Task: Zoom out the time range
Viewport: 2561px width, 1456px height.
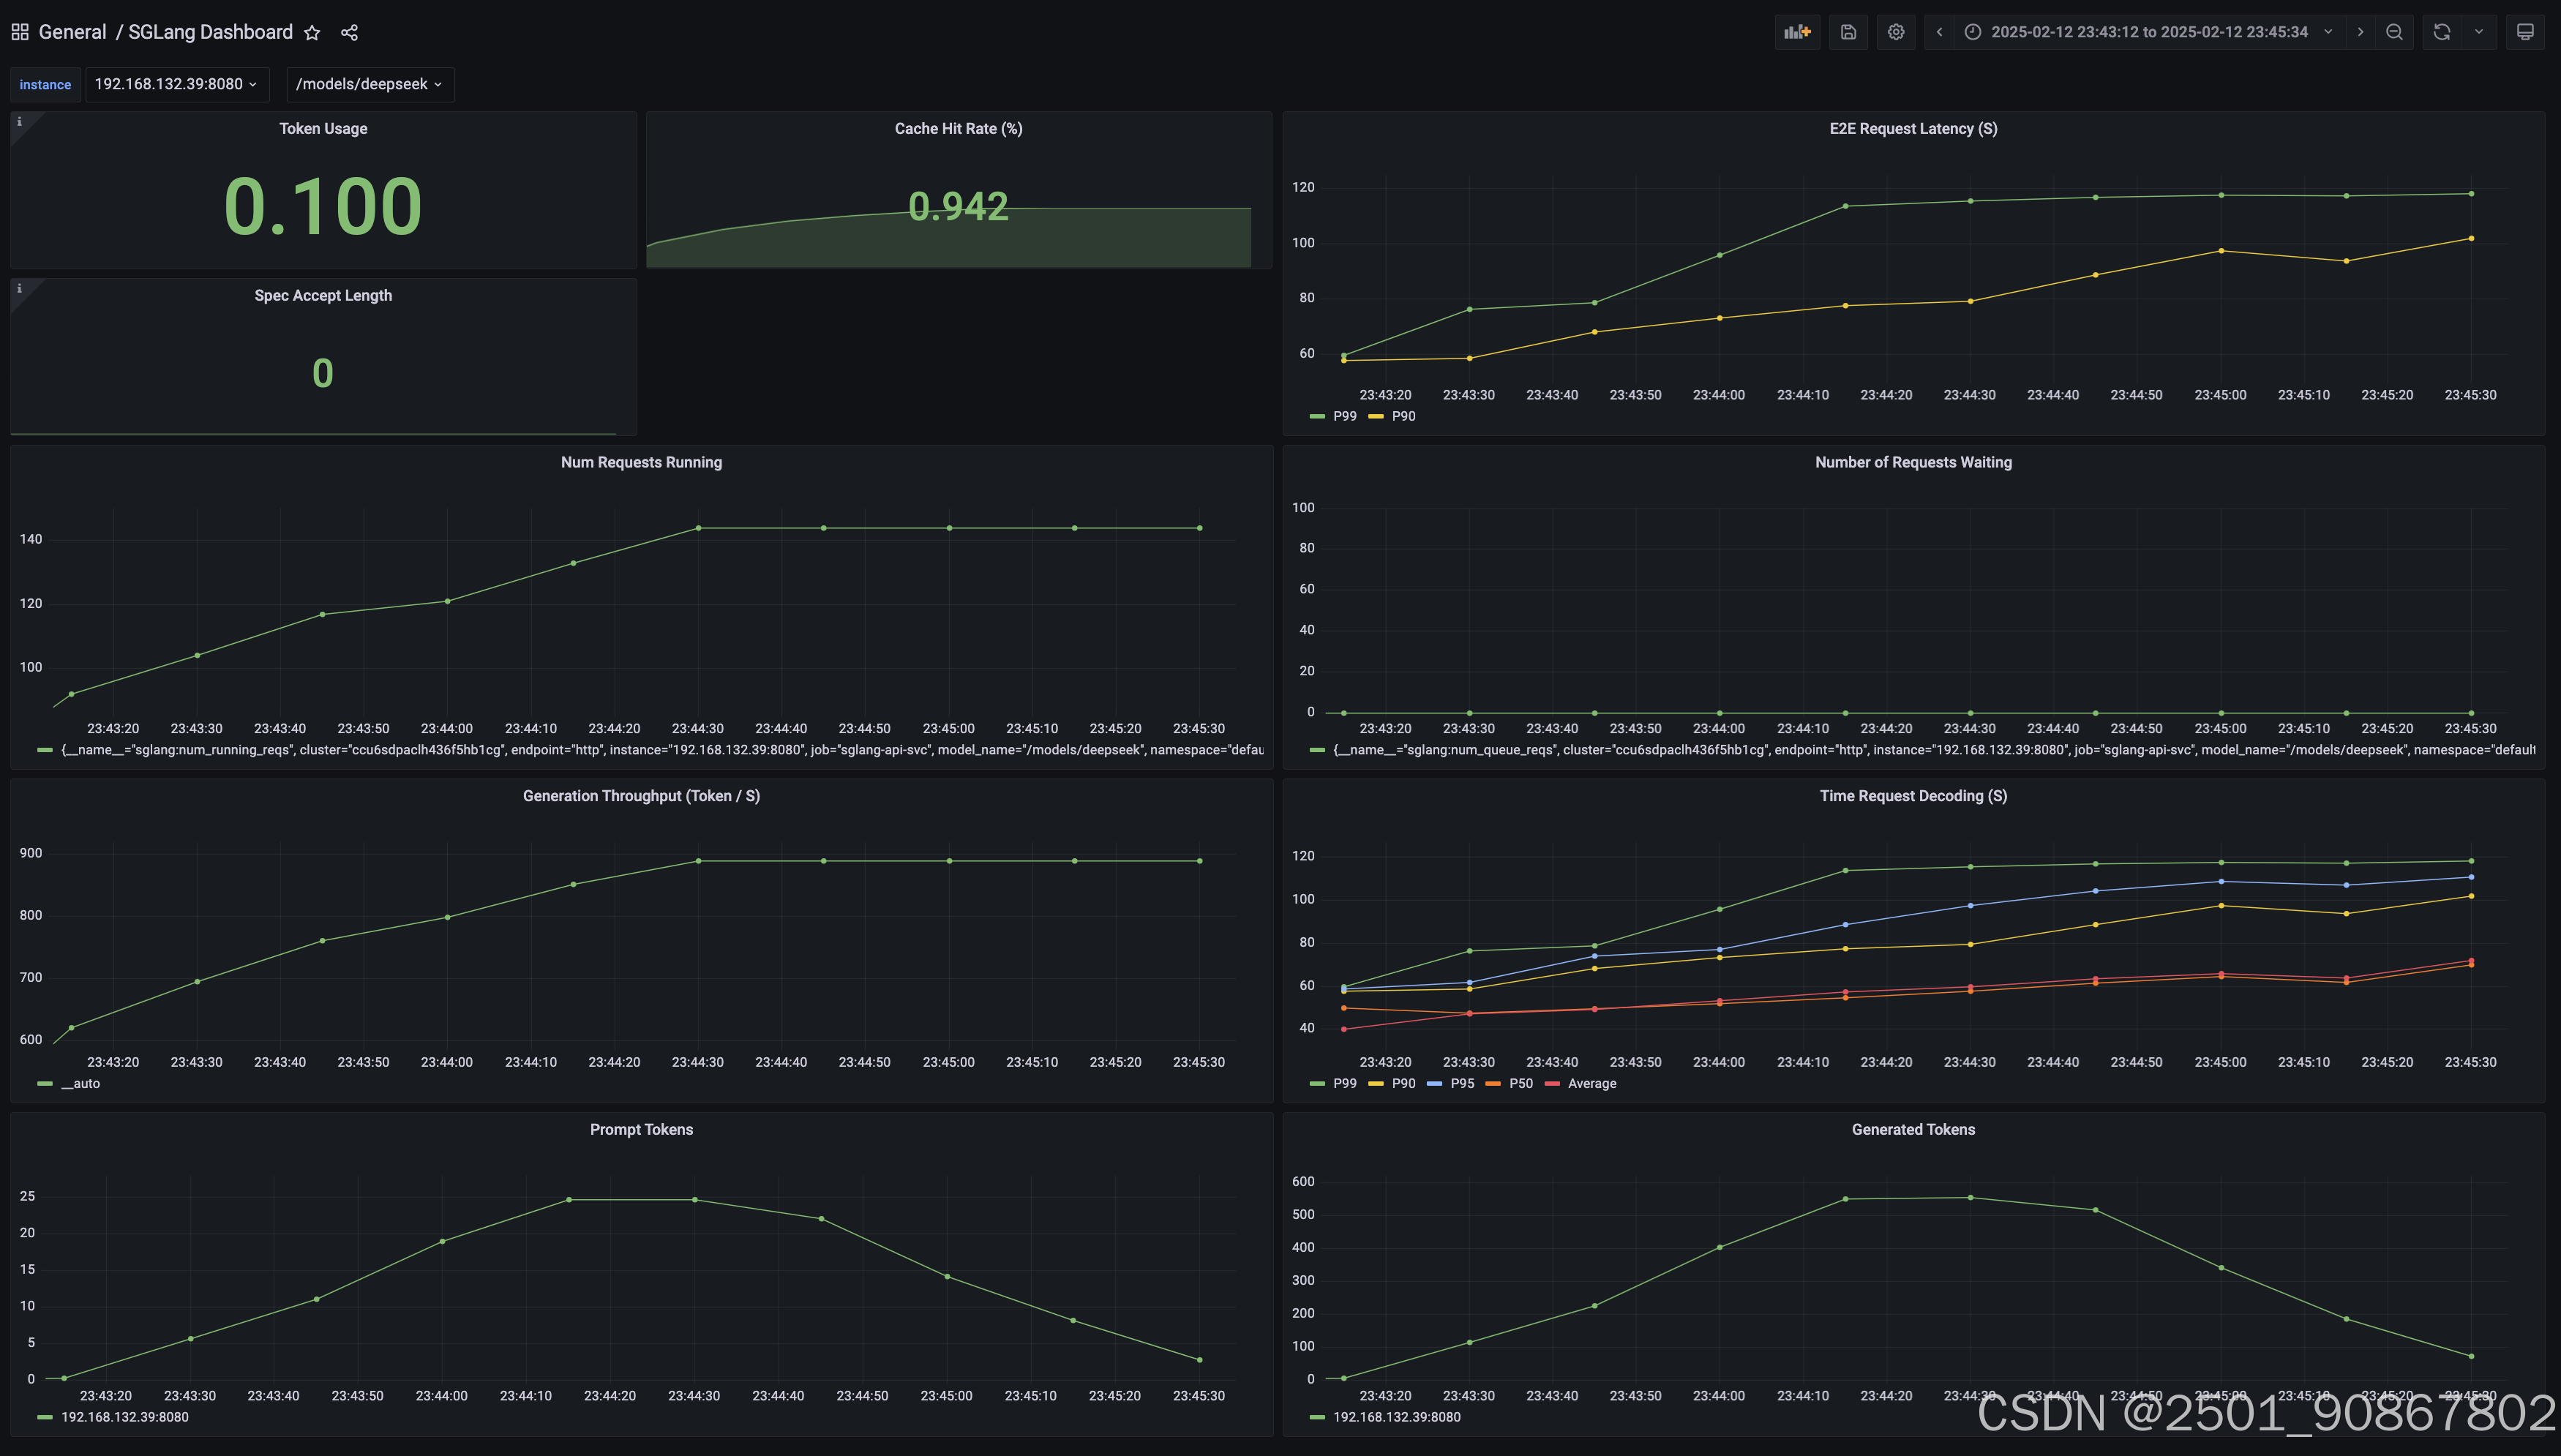Action: pyautogui.click(x=2394, y=32)
